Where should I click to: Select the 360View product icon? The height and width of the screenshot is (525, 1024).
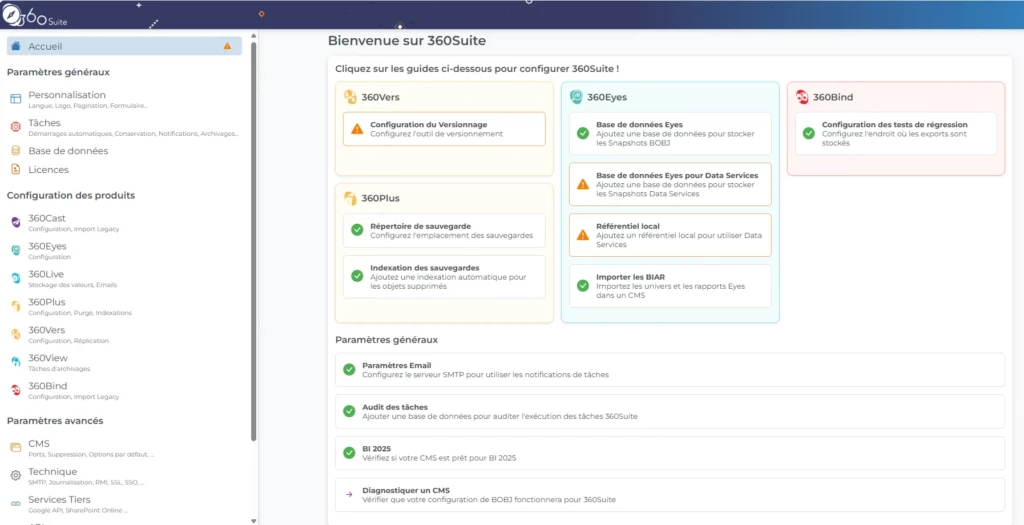tap(15, 362)
